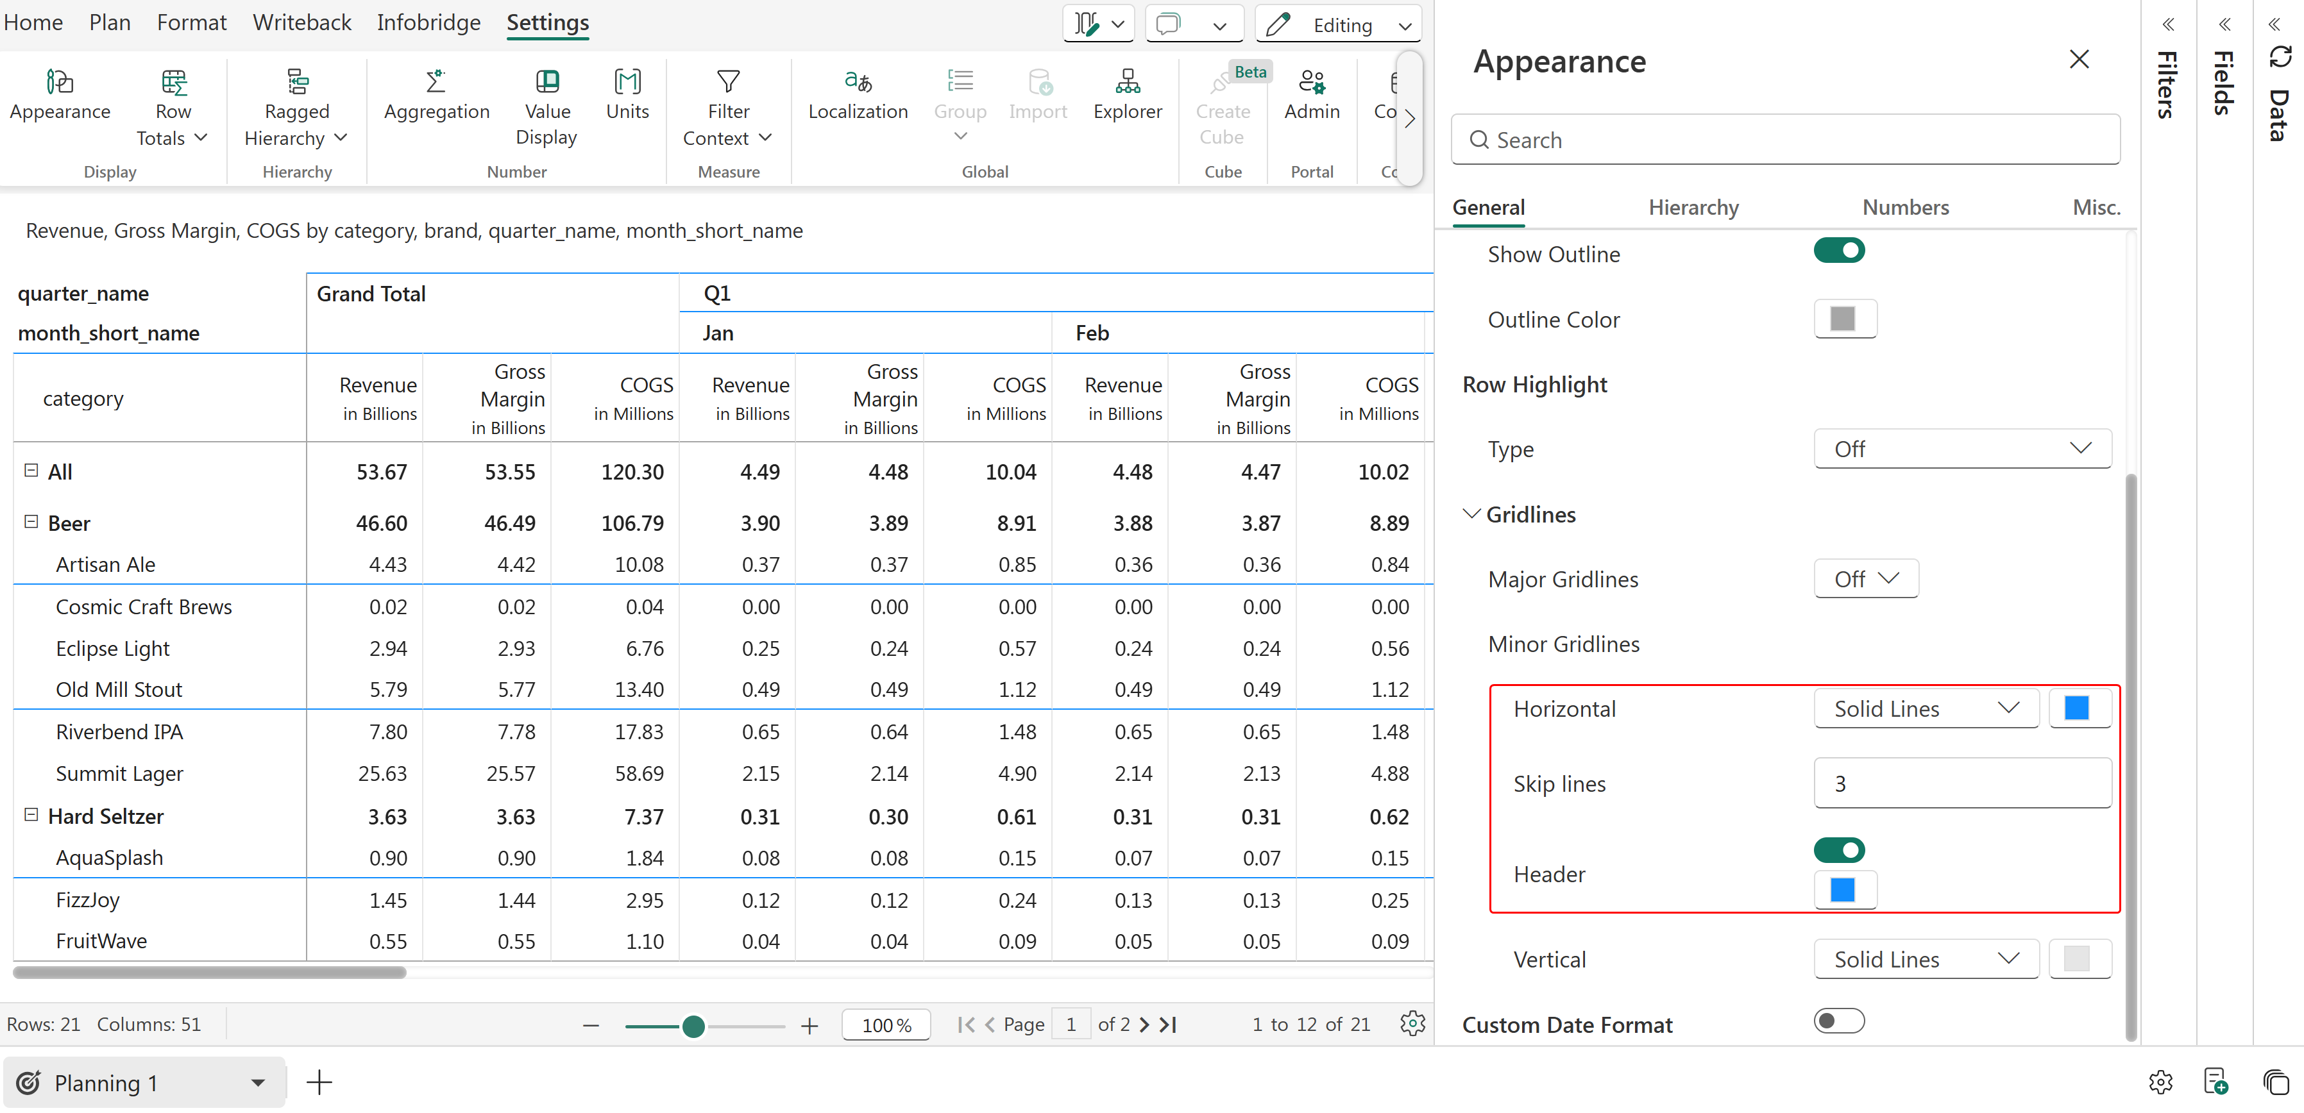Image resolution: width=2304 pixels, height=1113 pixels.
Task: Collapse the Beer category row
Action: pyautogui.click(x=31, y=522)
